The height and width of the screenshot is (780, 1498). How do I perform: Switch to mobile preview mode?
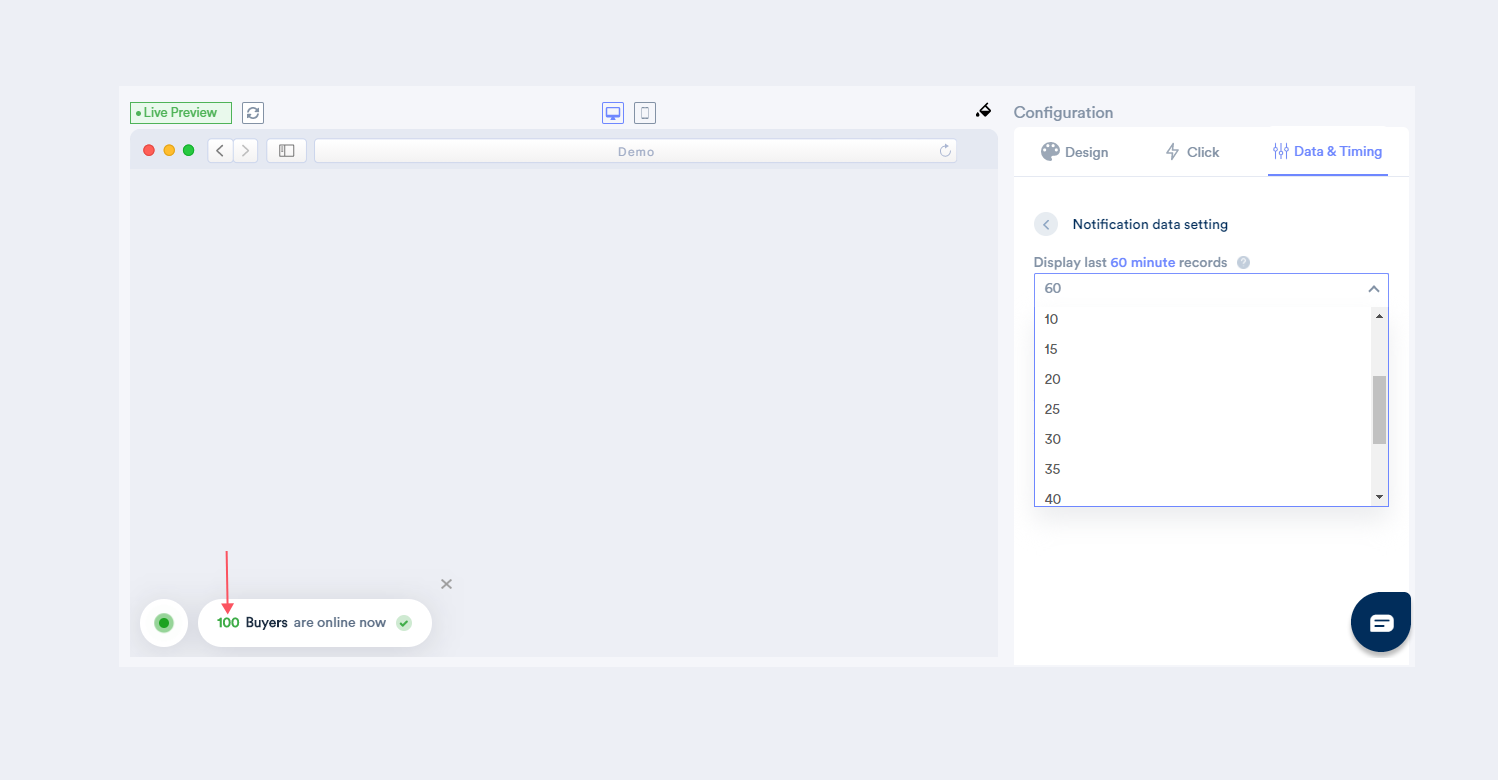[645, 113]
